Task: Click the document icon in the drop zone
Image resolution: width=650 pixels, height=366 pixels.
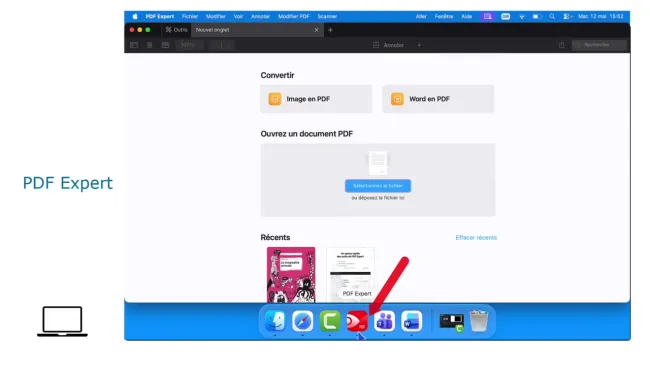Action: [378, 163]
